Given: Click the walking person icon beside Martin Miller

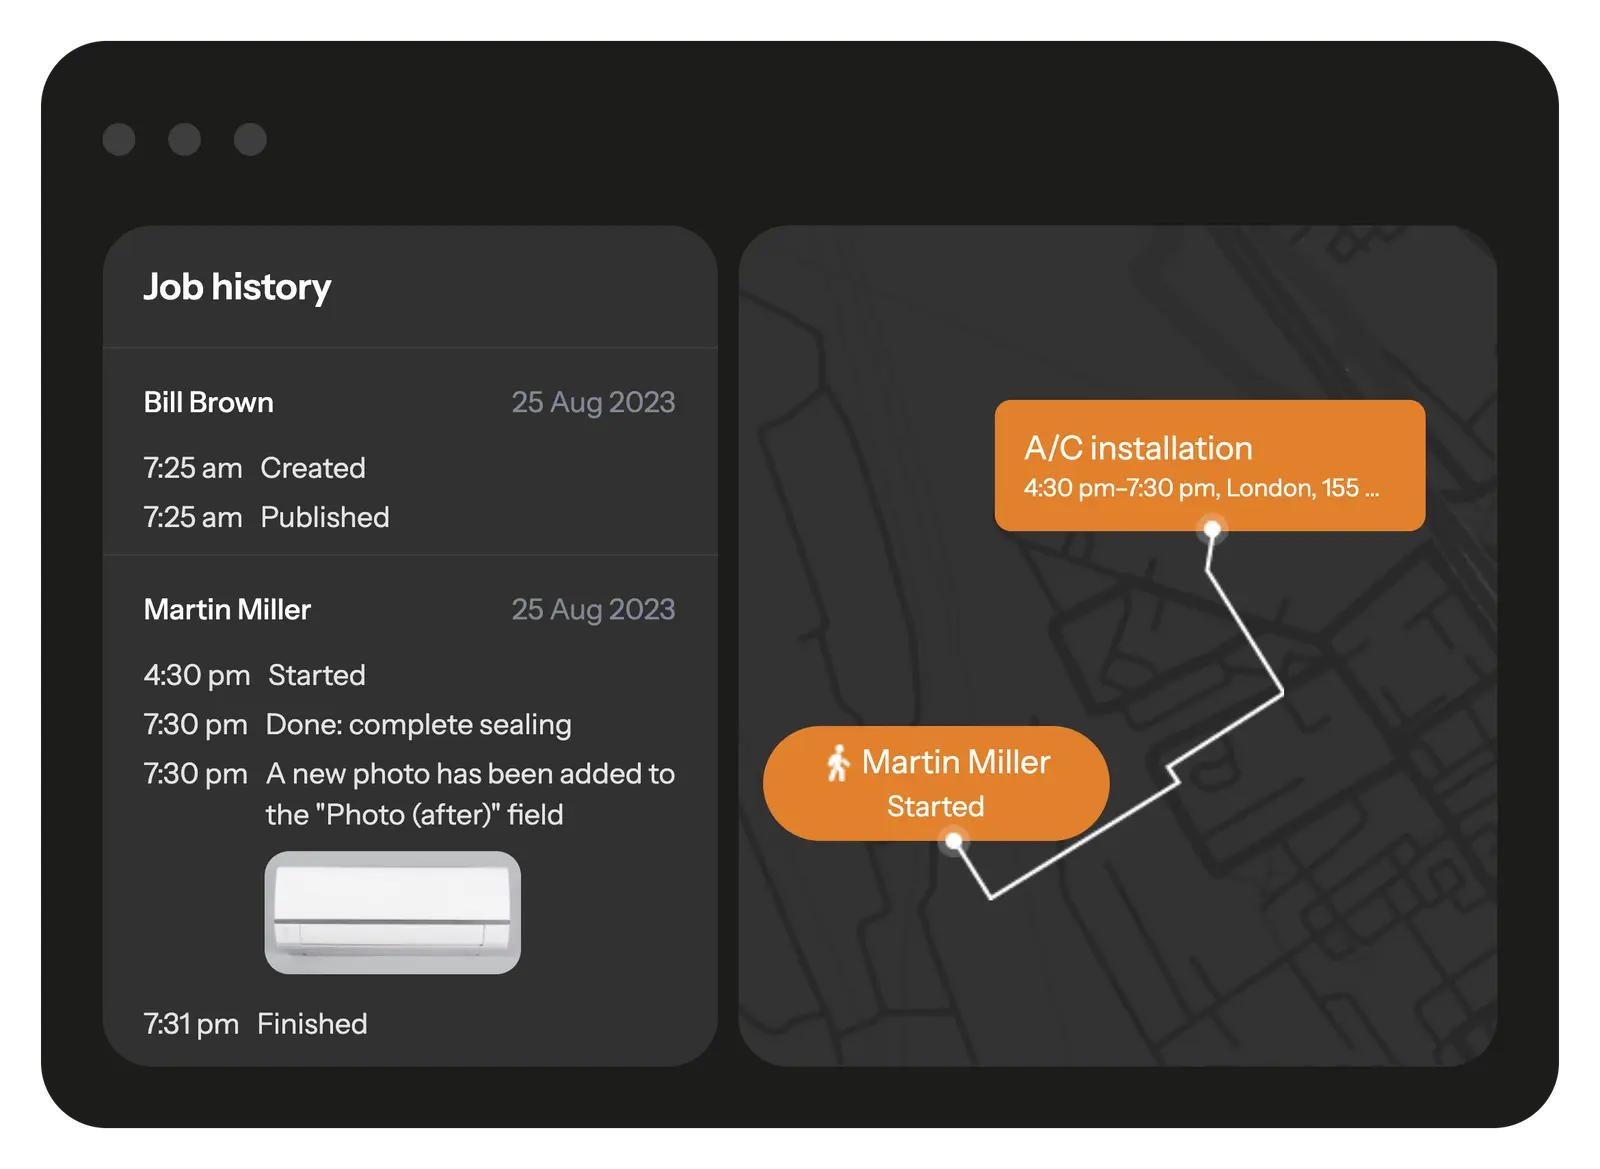Looking at the screenshot, I should pyautogui.click(x=838, y=763).
